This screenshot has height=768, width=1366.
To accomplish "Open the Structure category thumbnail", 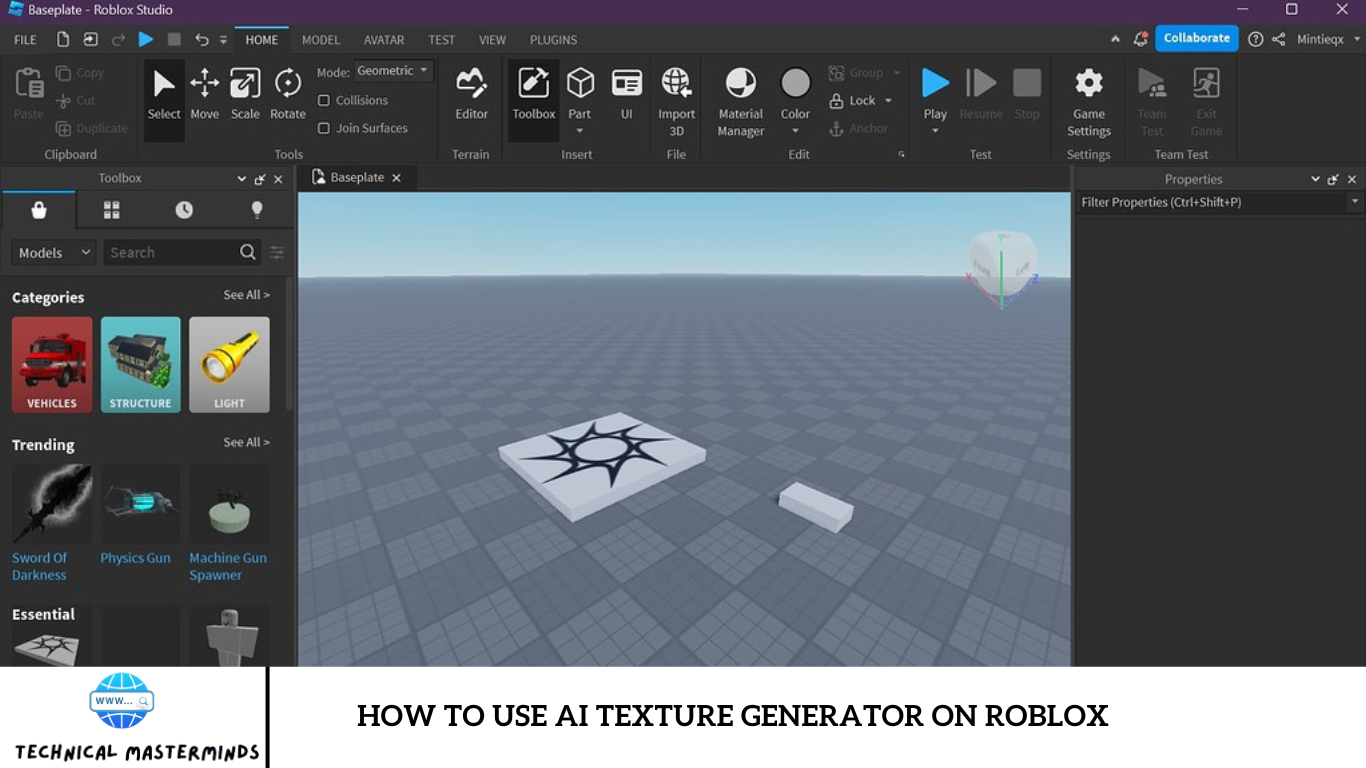I will 140,365.
